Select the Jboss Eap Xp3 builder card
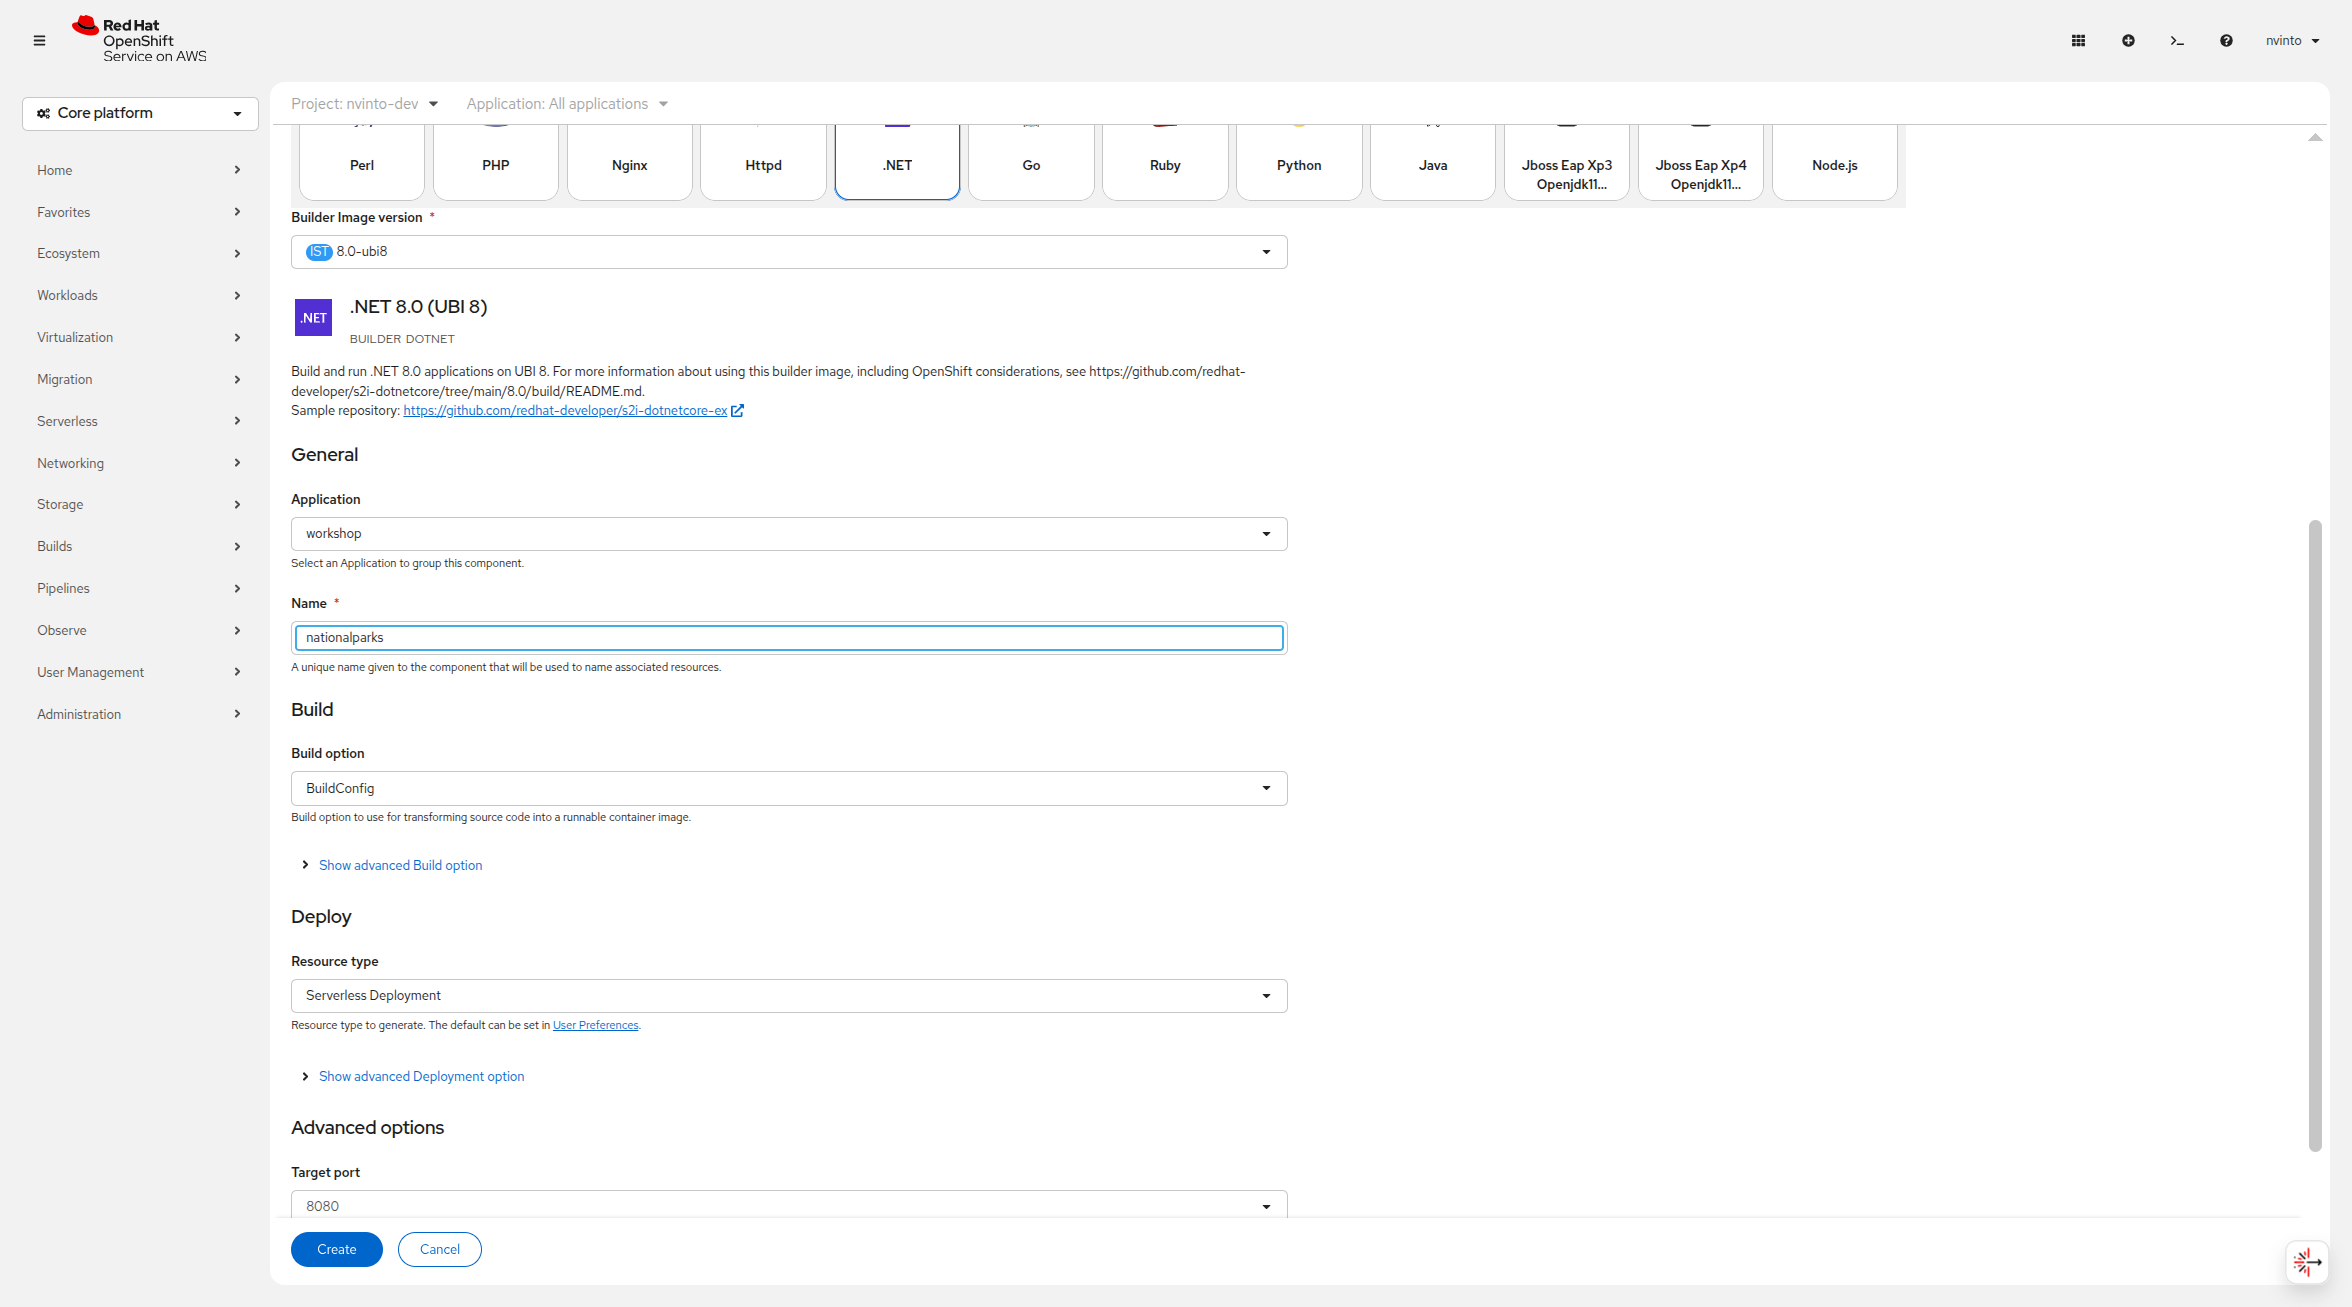Viewport: 2352px width, 1307px height. point(1568,163)
